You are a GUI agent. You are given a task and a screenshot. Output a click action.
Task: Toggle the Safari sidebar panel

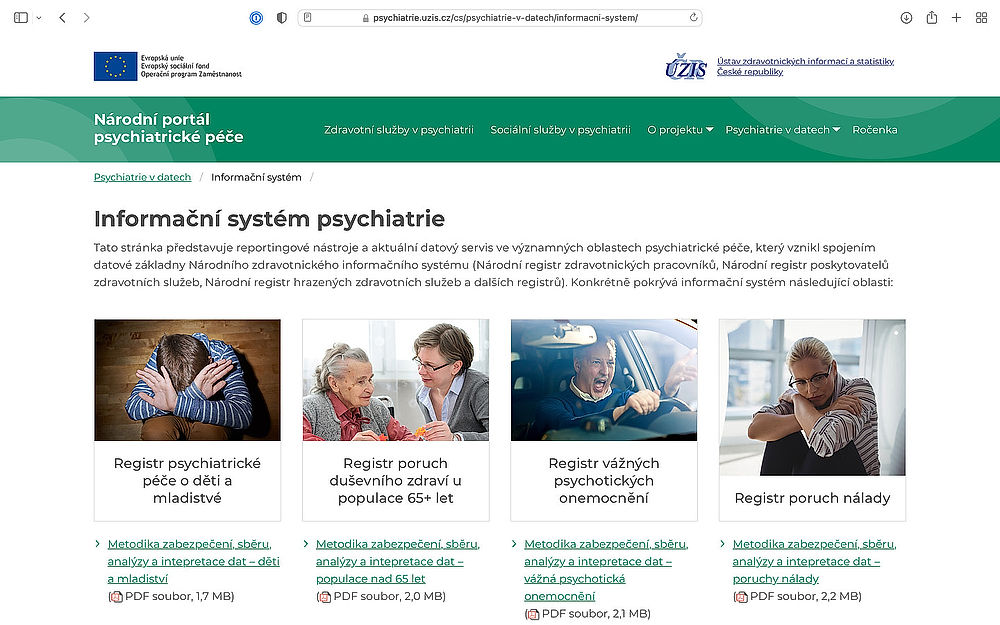[20, 17]
